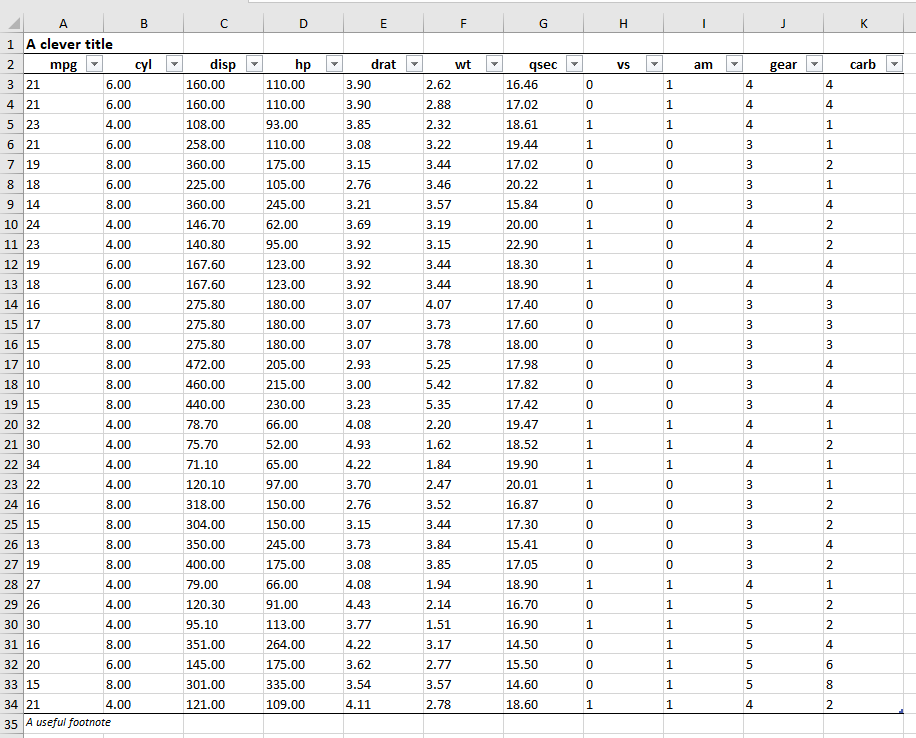Select the row 10 header

coord(11,224)
